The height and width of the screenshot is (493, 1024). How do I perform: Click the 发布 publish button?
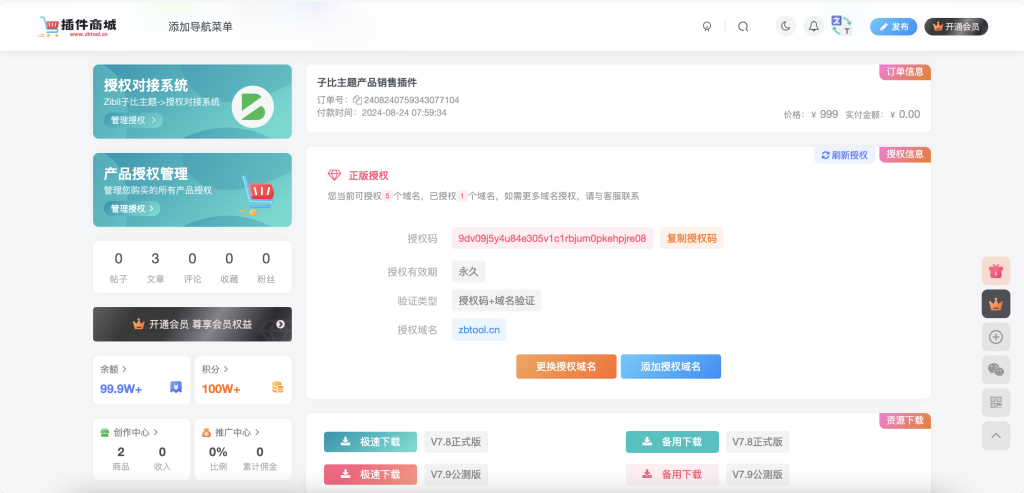tap(893, 27)
